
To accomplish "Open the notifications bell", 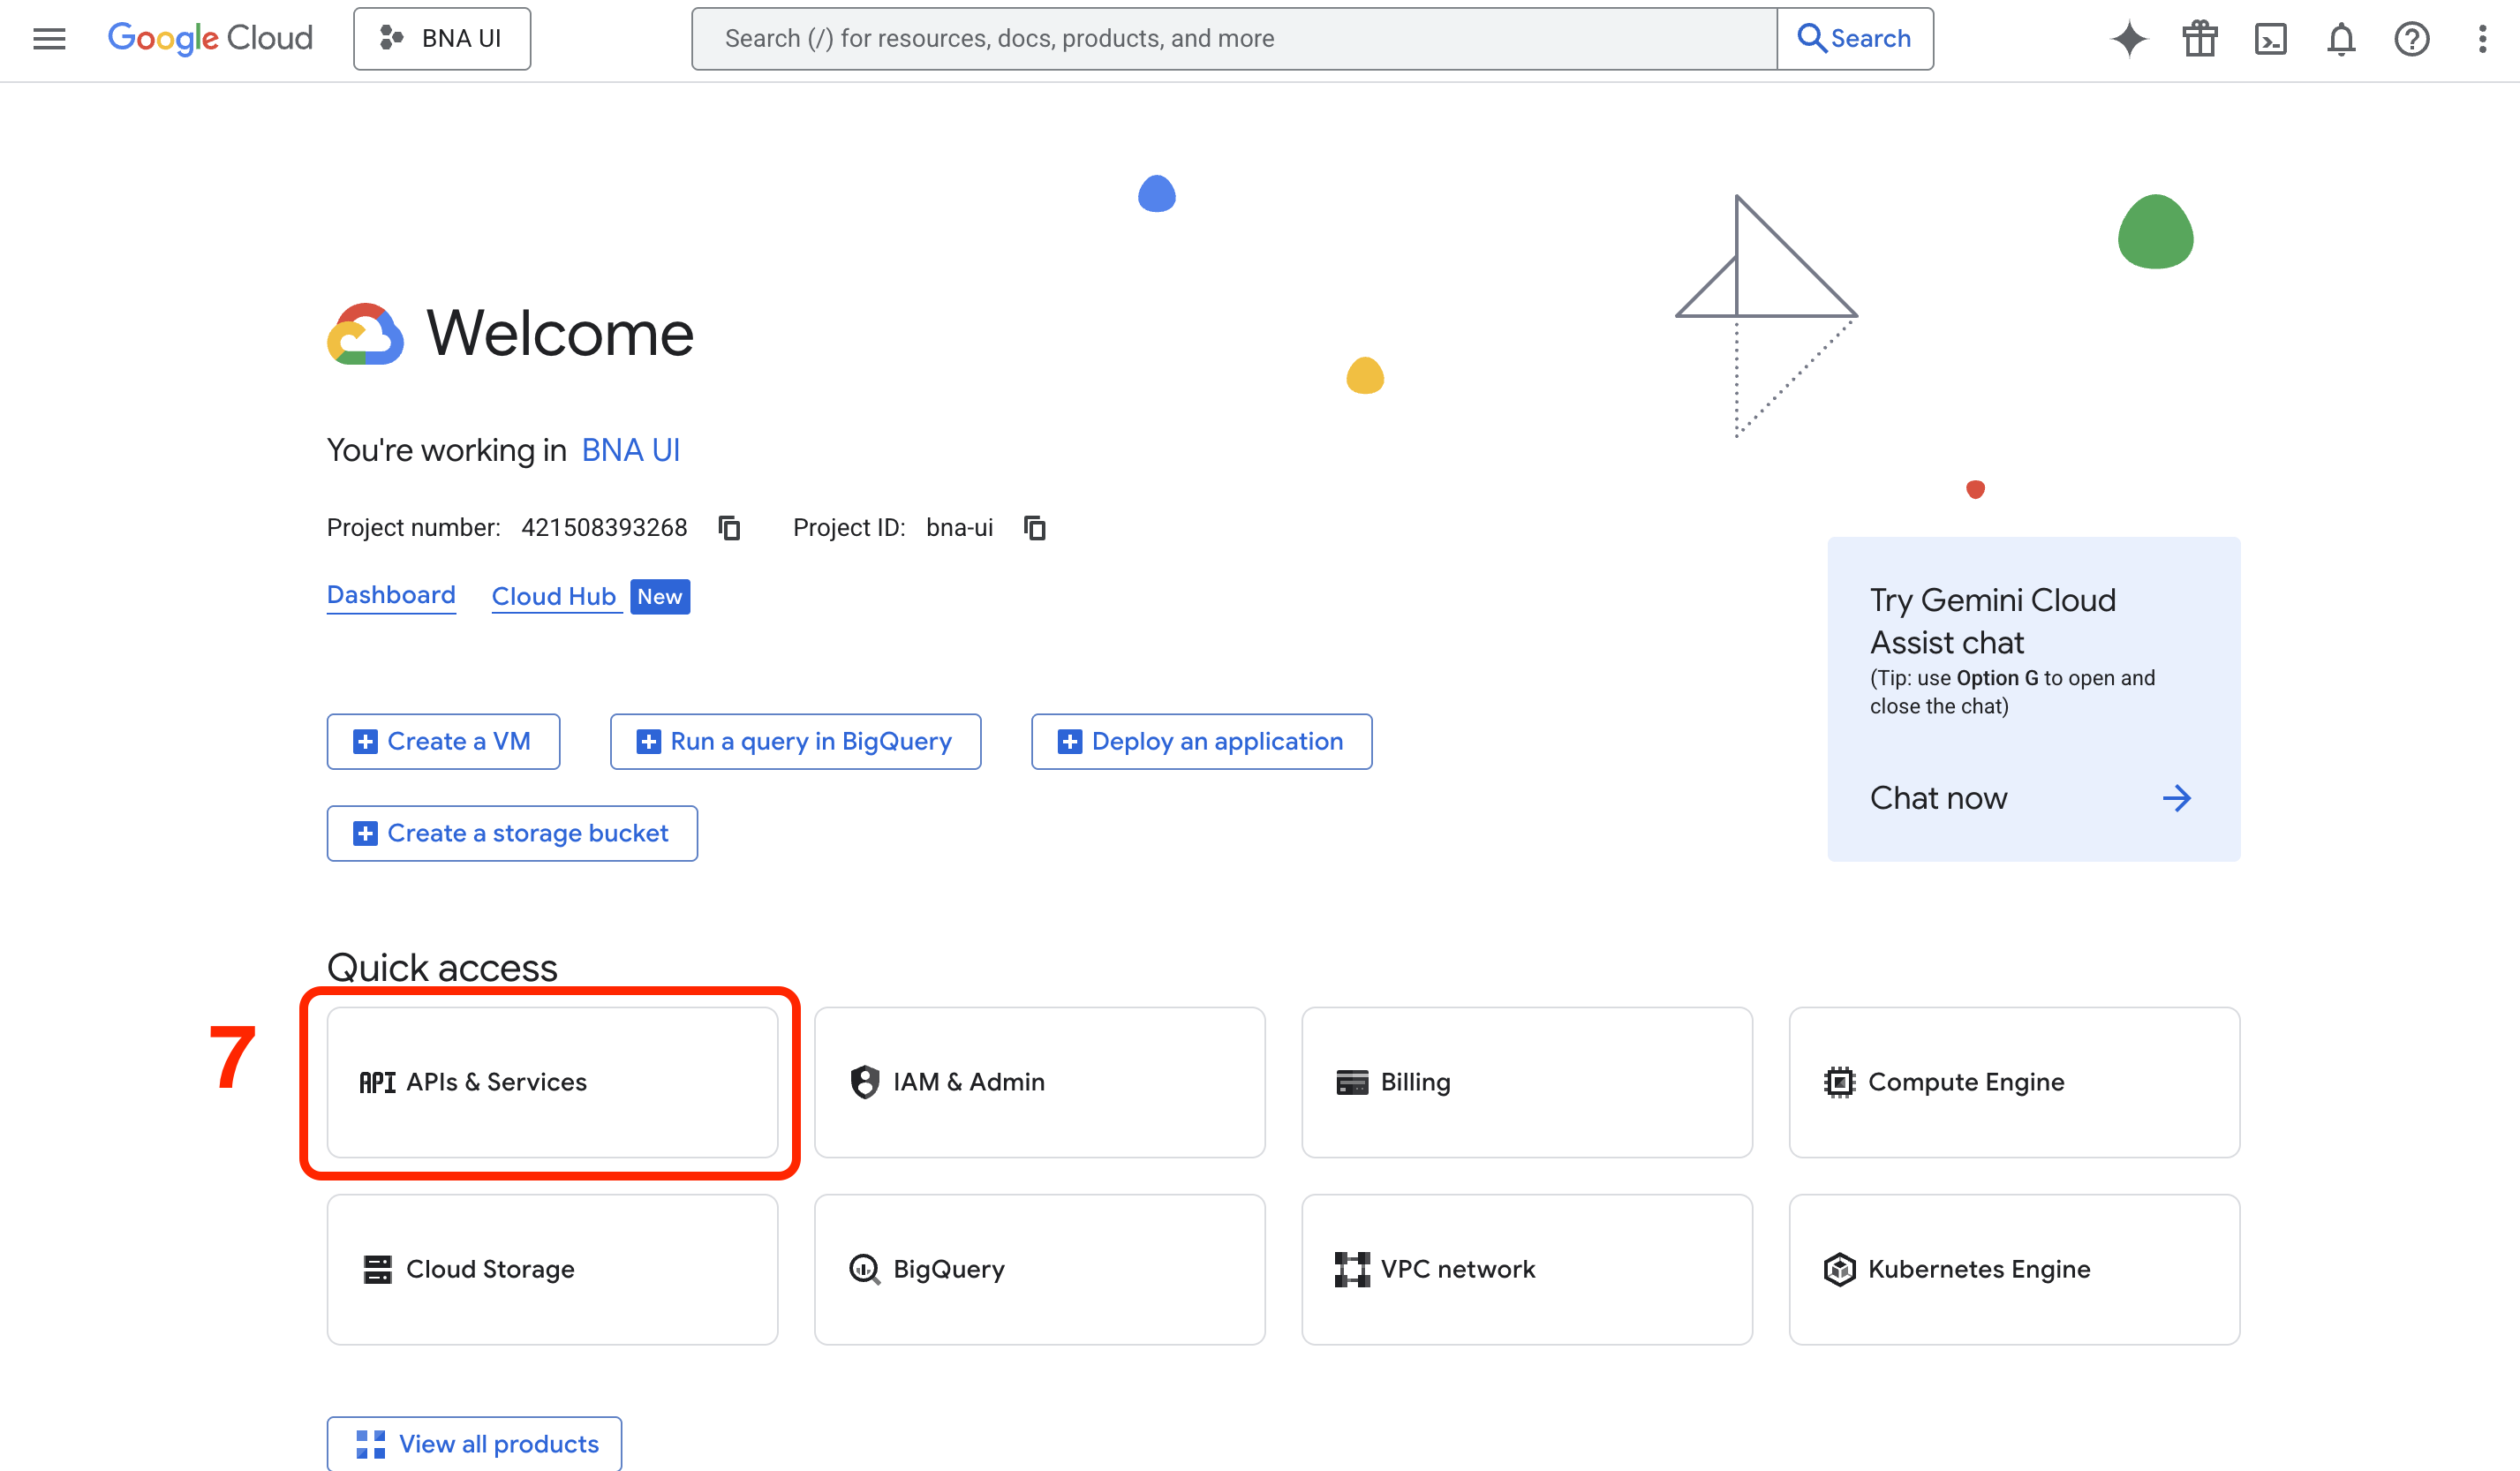I will [x=2341, y=39].
